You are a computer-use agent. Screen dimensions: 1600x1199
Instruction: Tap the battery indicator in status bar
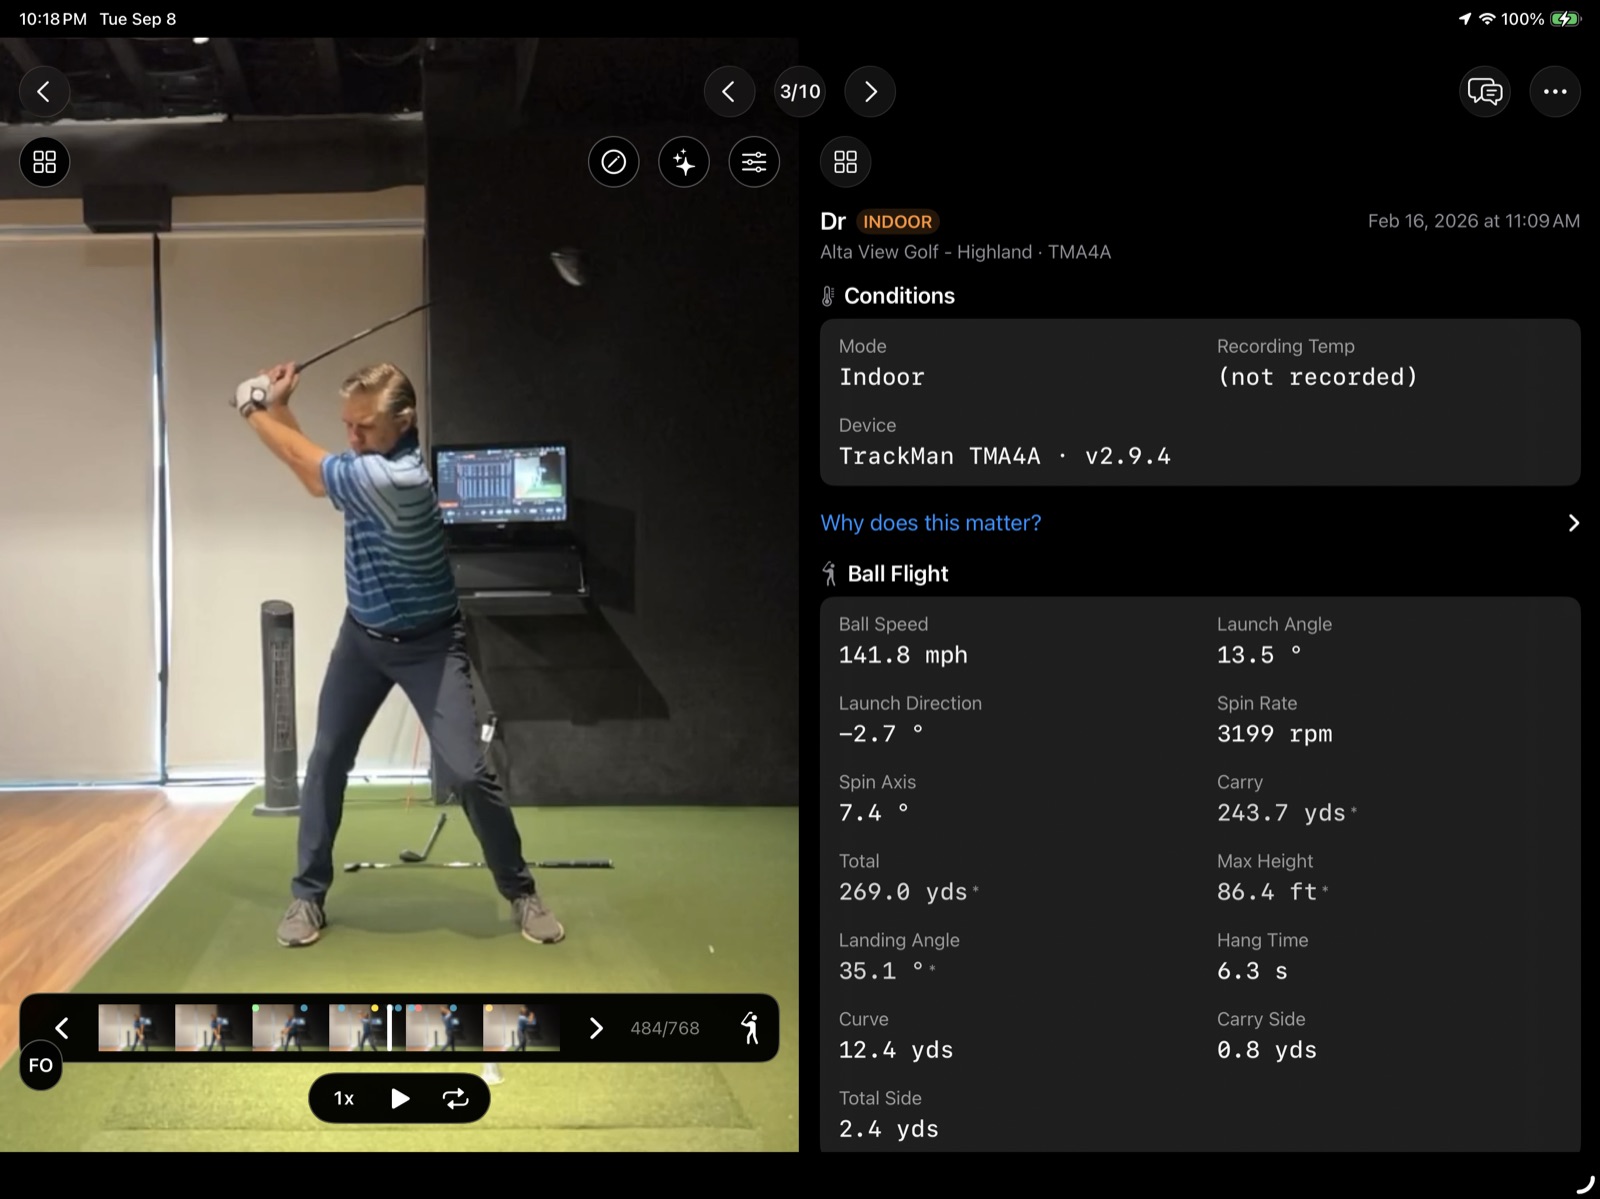tap(1565, 19)
